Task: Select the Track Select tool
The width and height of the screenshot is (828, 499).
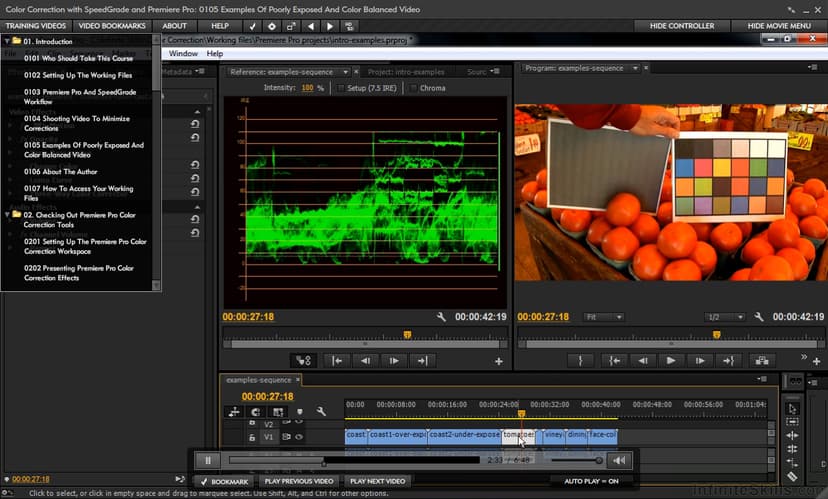Action: coord(792,421)
